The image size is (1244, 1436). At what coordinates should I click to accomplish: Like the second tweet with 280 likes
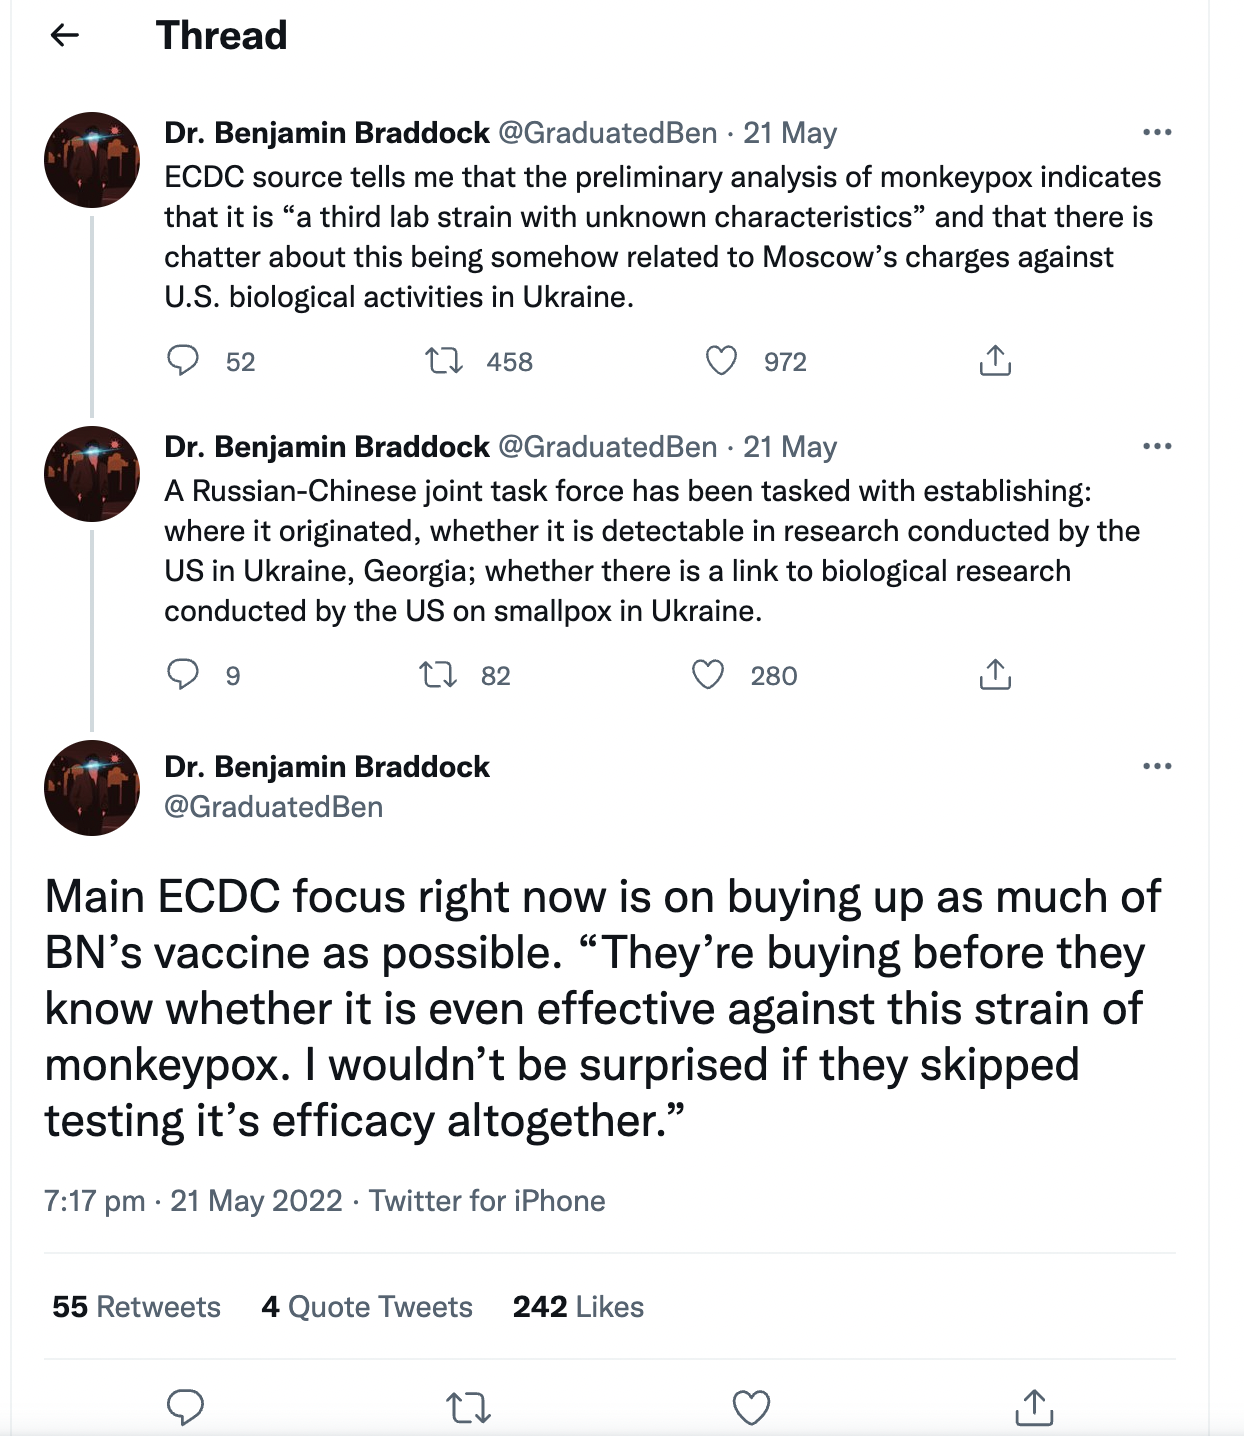coord(708,675)
